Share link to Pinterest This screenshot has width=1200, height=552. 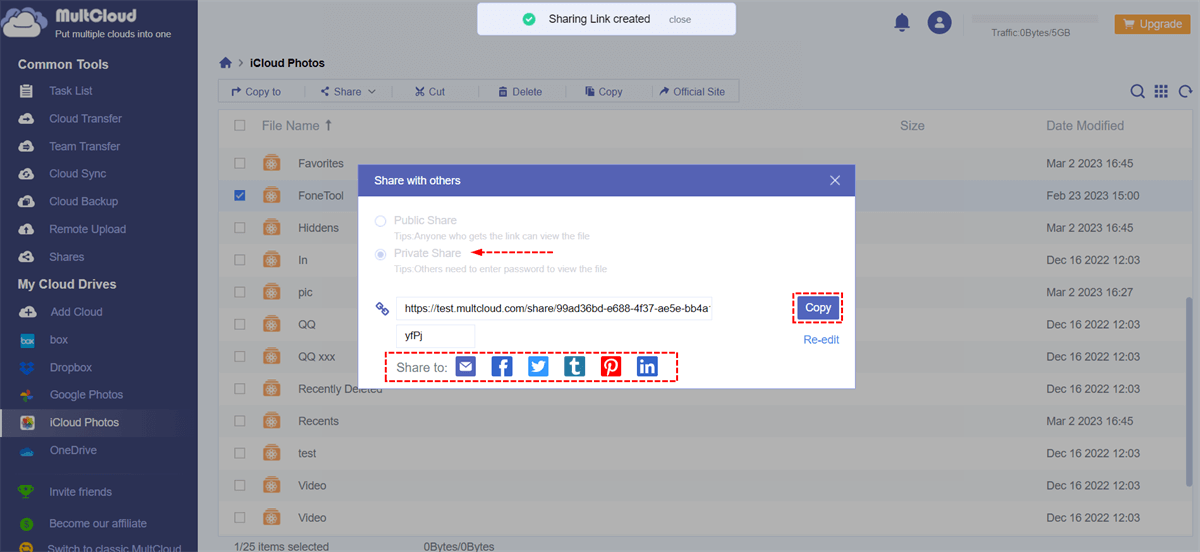coord(611,367)
